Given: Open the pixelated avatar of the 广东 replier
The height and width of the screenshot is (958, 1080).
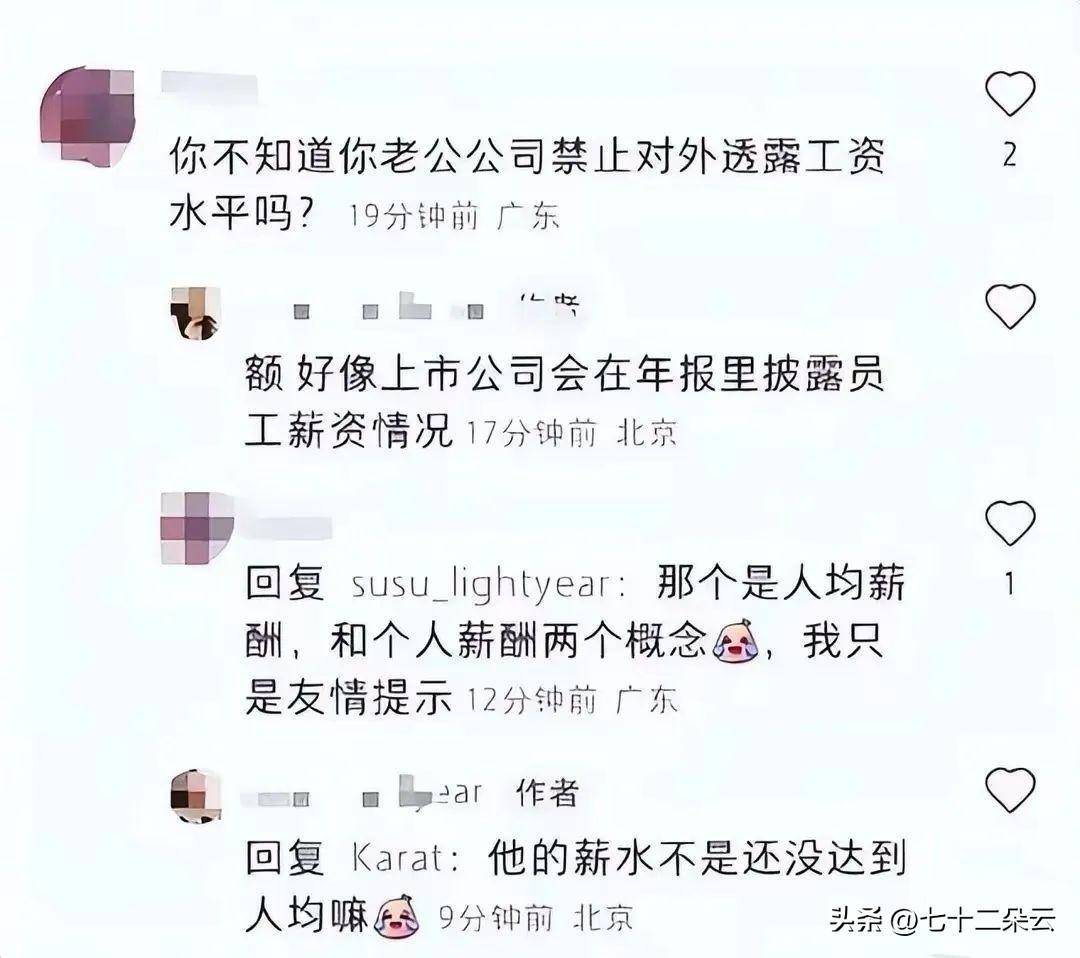Looking at the screenshot, I should [196, 528].
